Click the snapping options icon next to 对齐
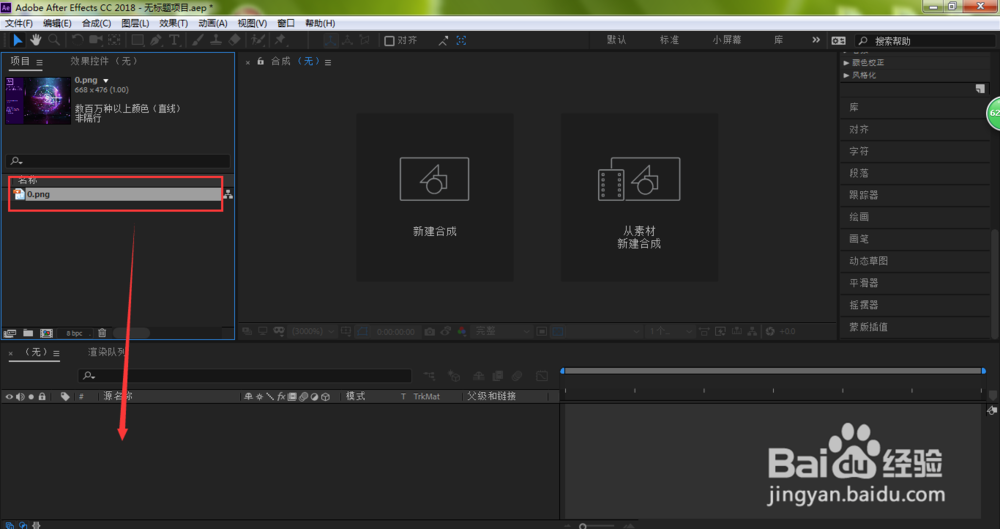The height and width of the screenshot is (529, 1000). click(443, 40)
